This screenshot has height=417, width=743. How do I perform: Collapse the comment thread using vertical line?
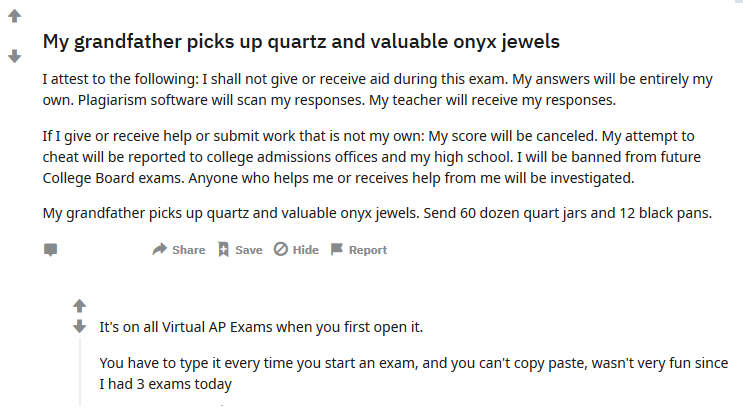click(x=80, y=372)
